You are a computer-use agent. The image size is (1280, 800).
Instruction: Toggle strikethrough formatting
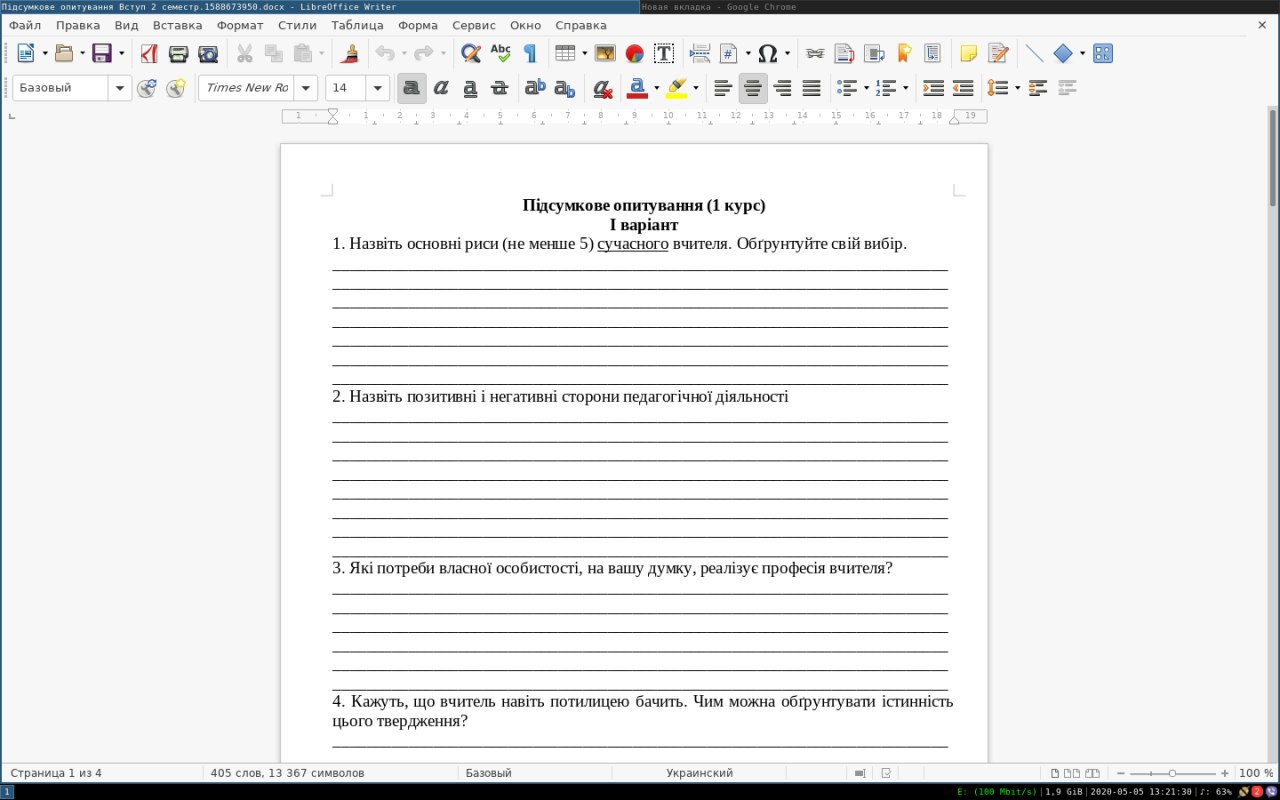click(x=500, y=88)
